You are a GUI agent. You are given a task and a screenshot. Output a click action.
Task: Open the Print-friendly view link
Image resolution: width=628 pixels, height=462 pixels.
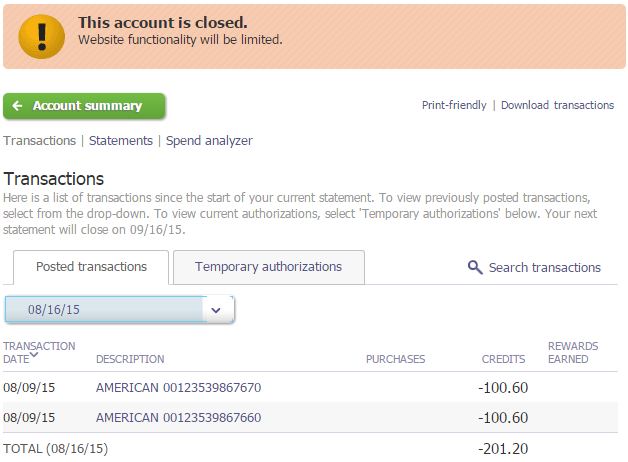454,105
